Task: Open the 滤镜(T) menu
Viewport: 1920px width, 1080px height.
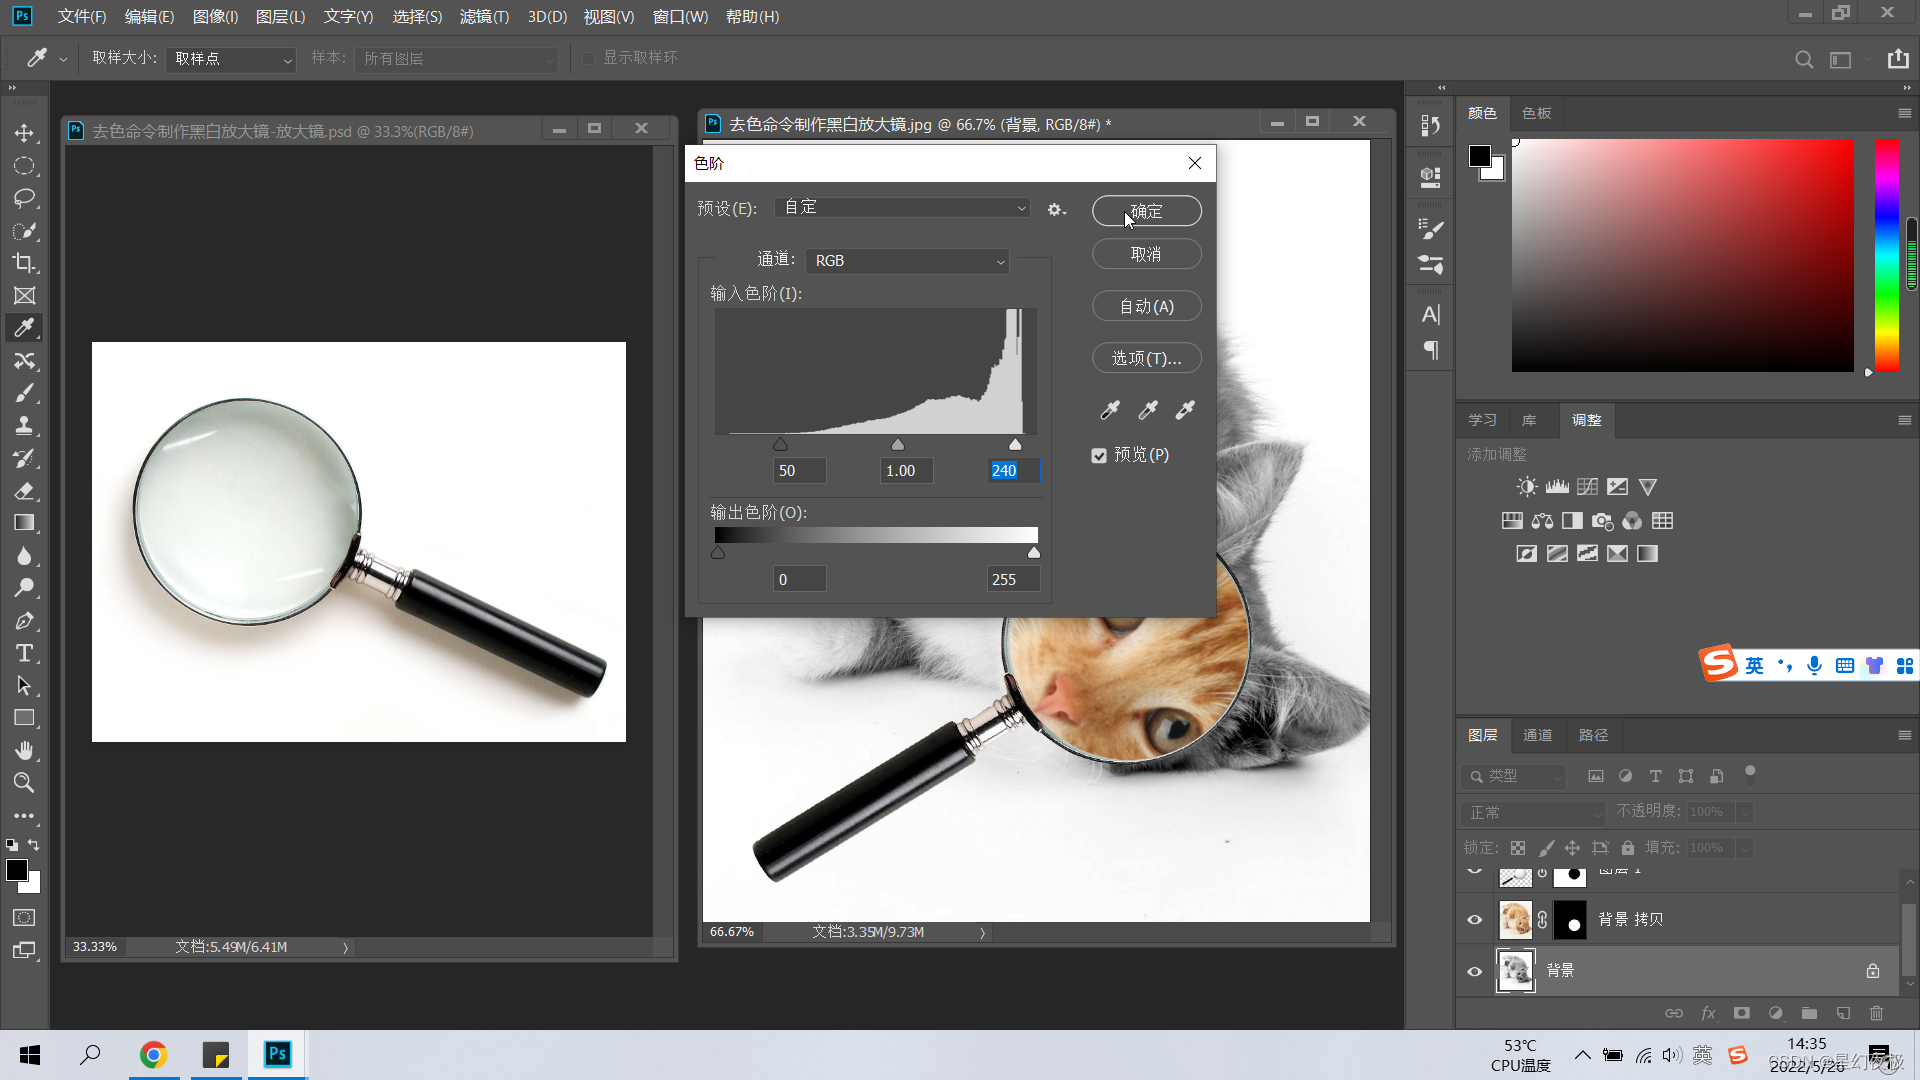Action: click(484, 16)
